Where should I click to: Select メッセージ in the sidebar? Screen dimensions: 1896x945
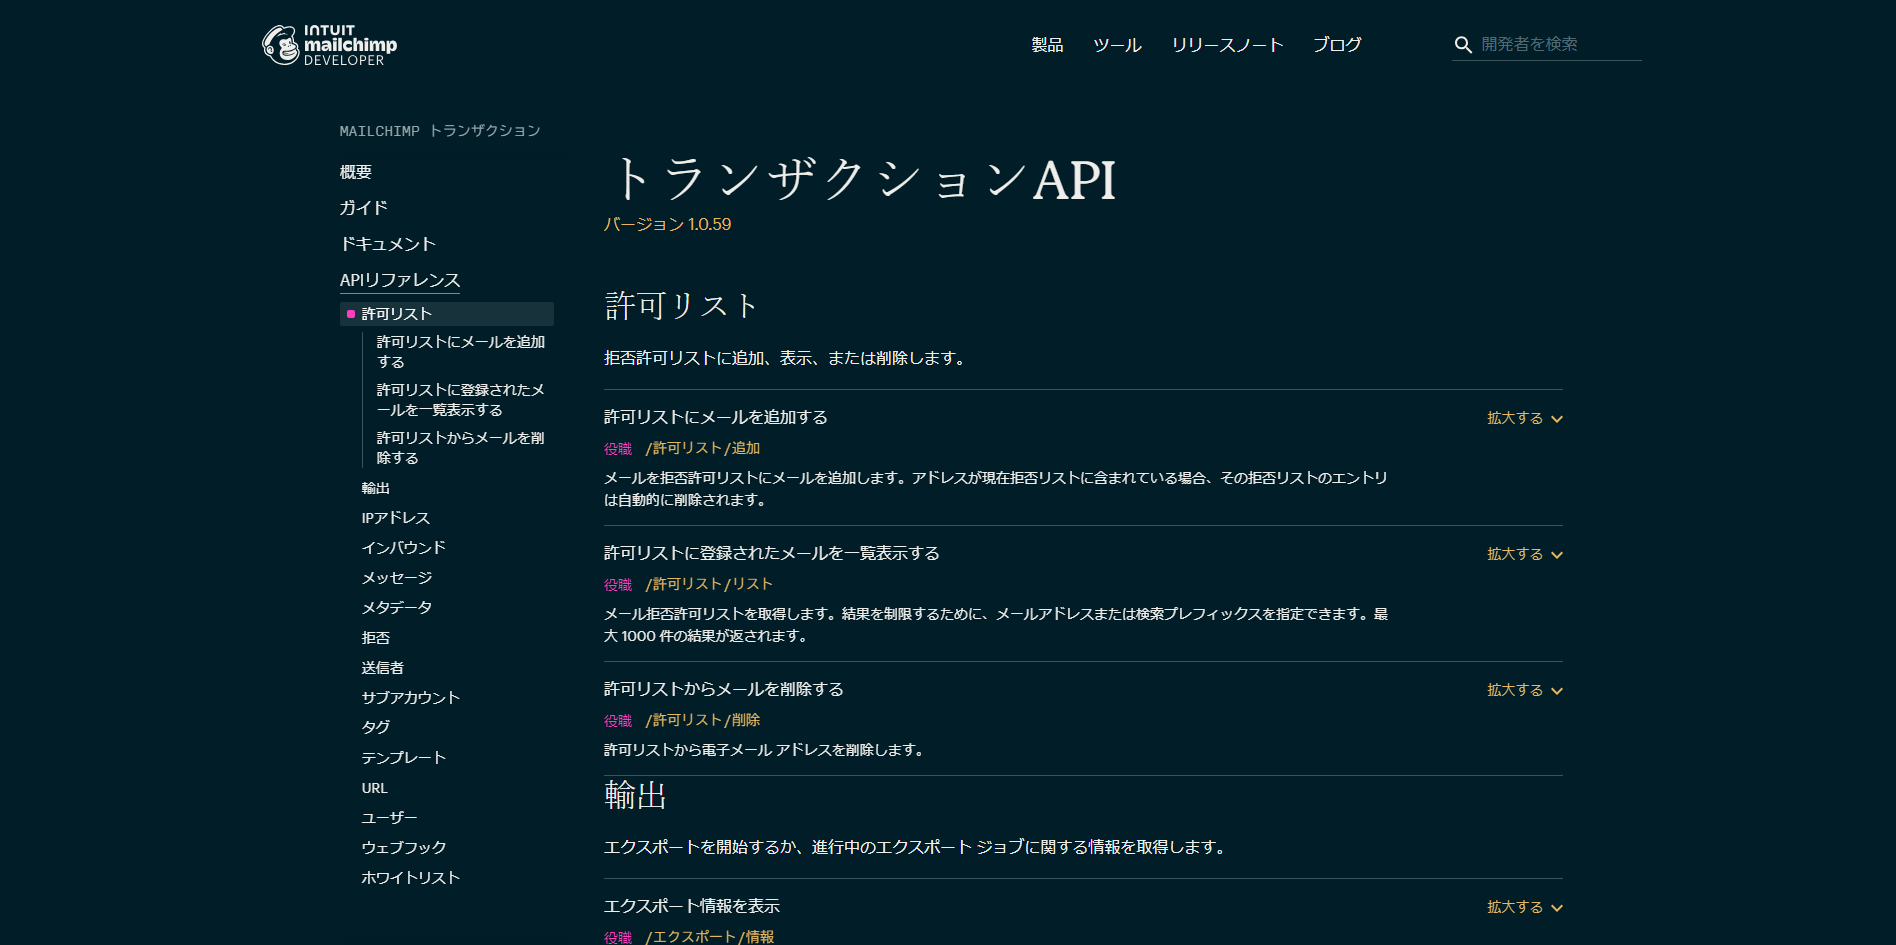(397, 578)
